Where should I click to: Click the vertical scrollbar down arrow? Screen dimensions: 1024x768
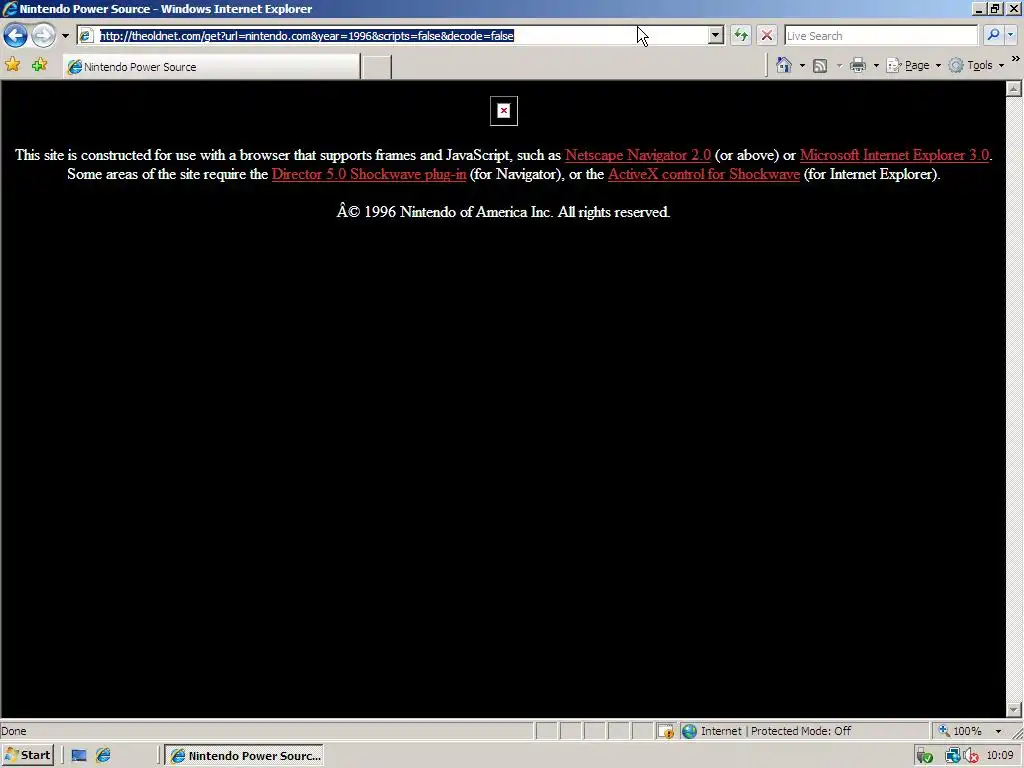(x=1014, y=709)
